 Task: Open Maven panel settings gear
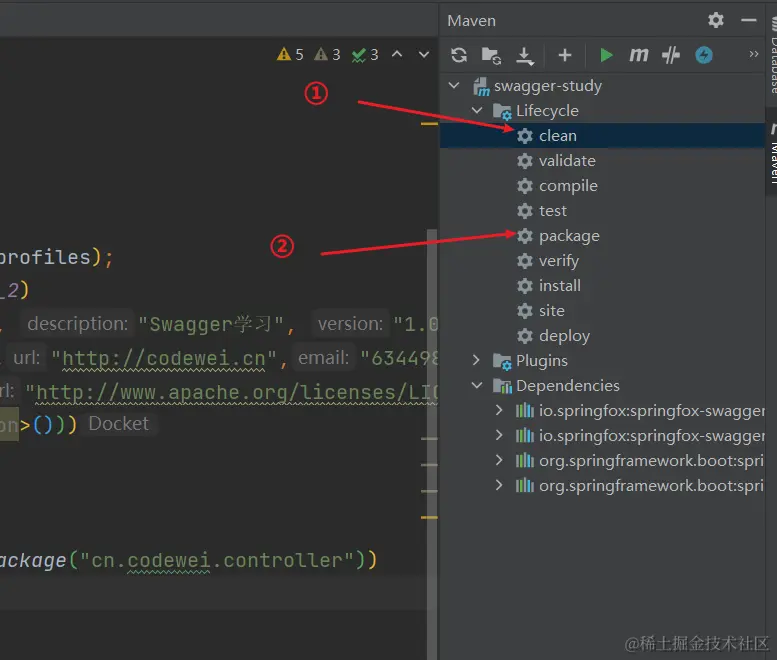click(716, 20)
